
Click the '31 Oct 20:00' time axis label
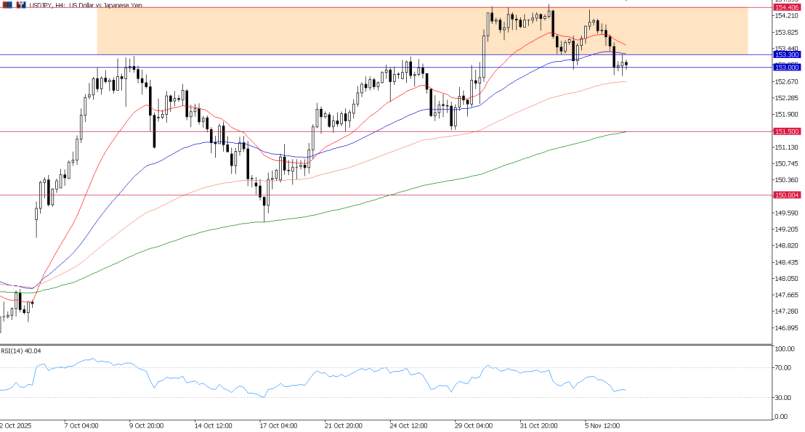point(539,426)
